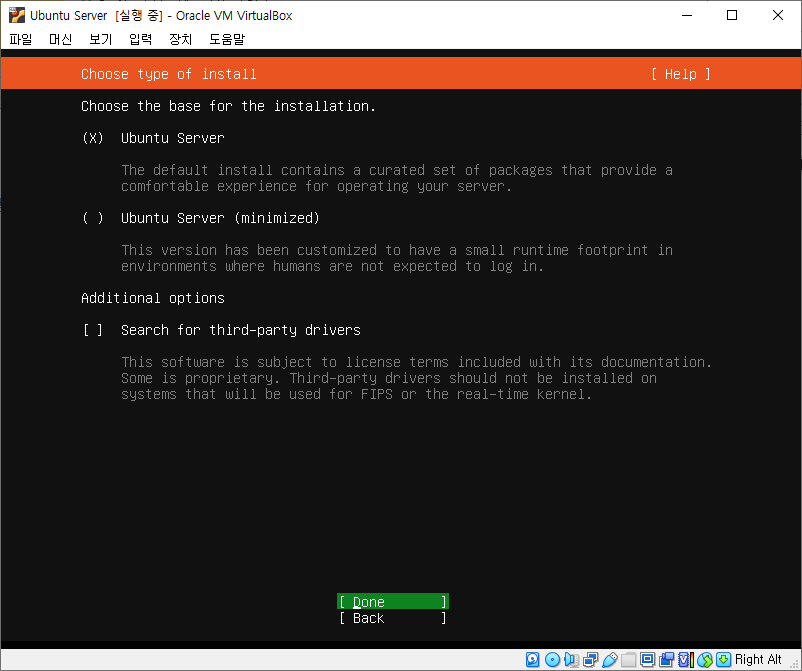Click the 'Additional options' heading

click(153, 298)
